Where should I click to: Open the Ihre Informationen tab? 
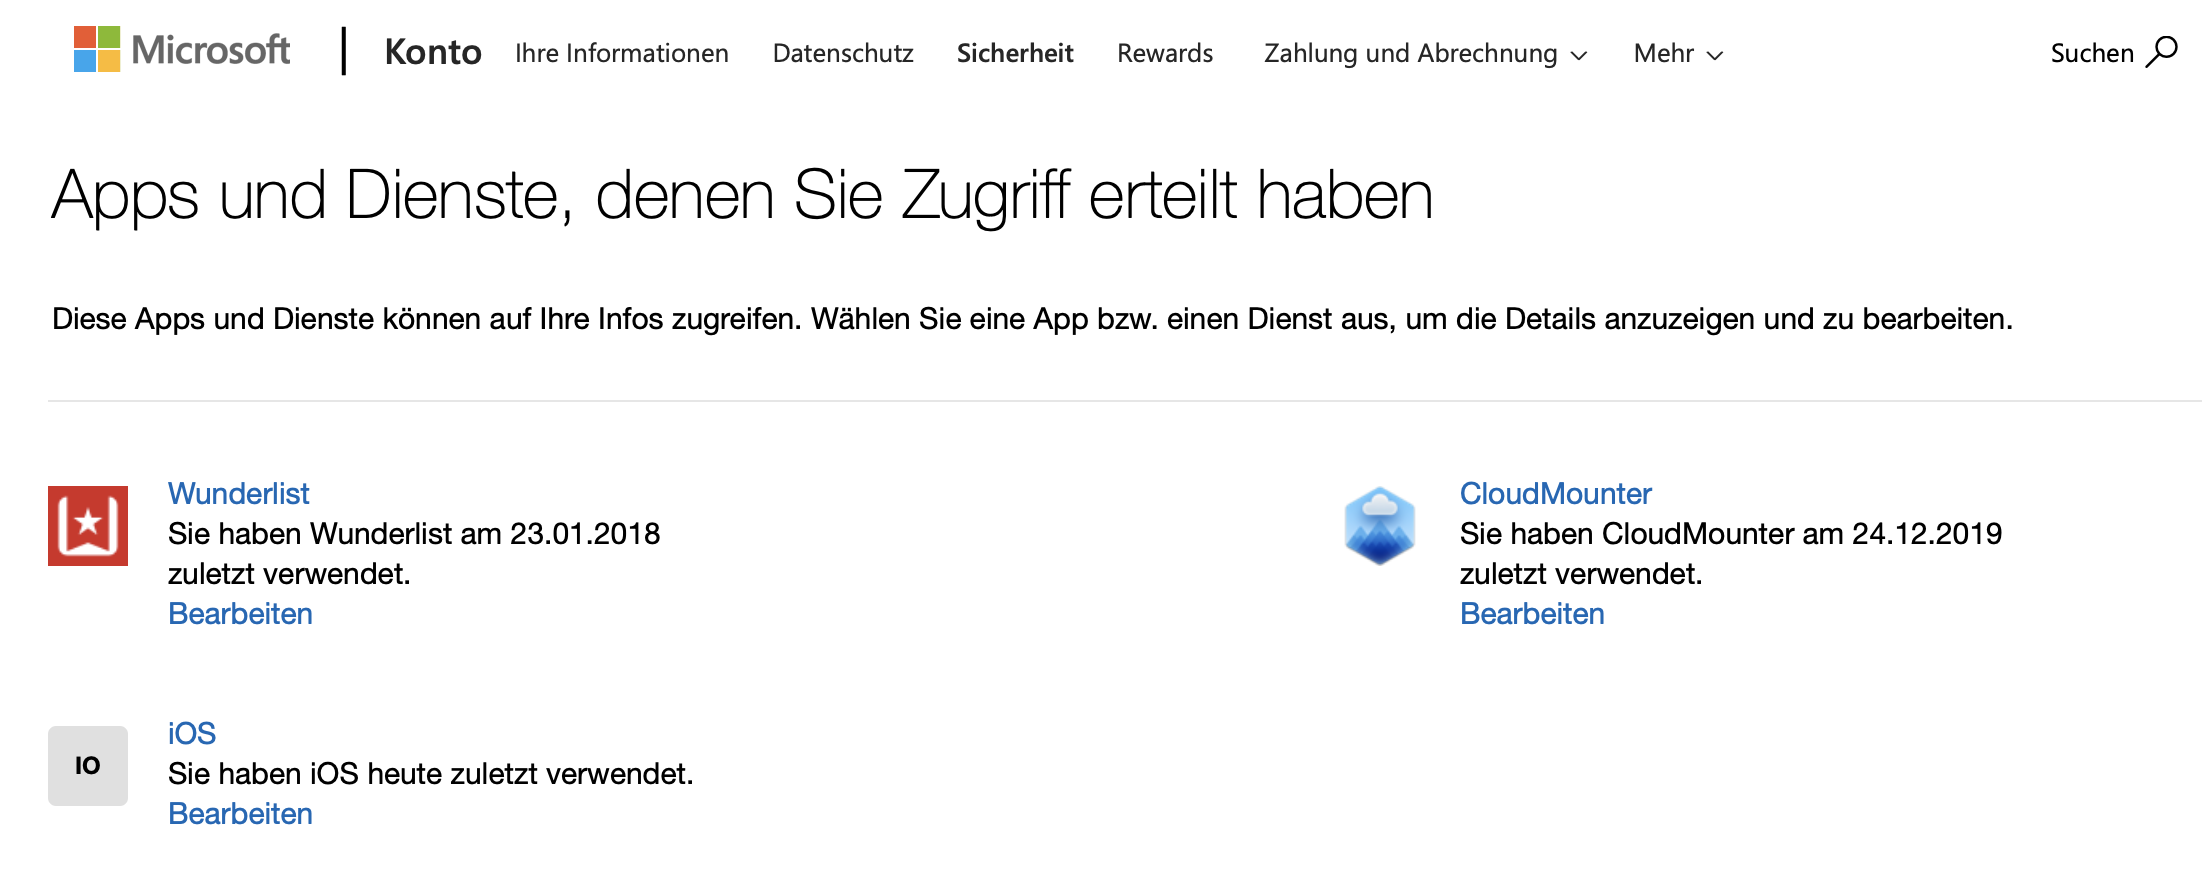pyautogui.click(x=622, y=53)
